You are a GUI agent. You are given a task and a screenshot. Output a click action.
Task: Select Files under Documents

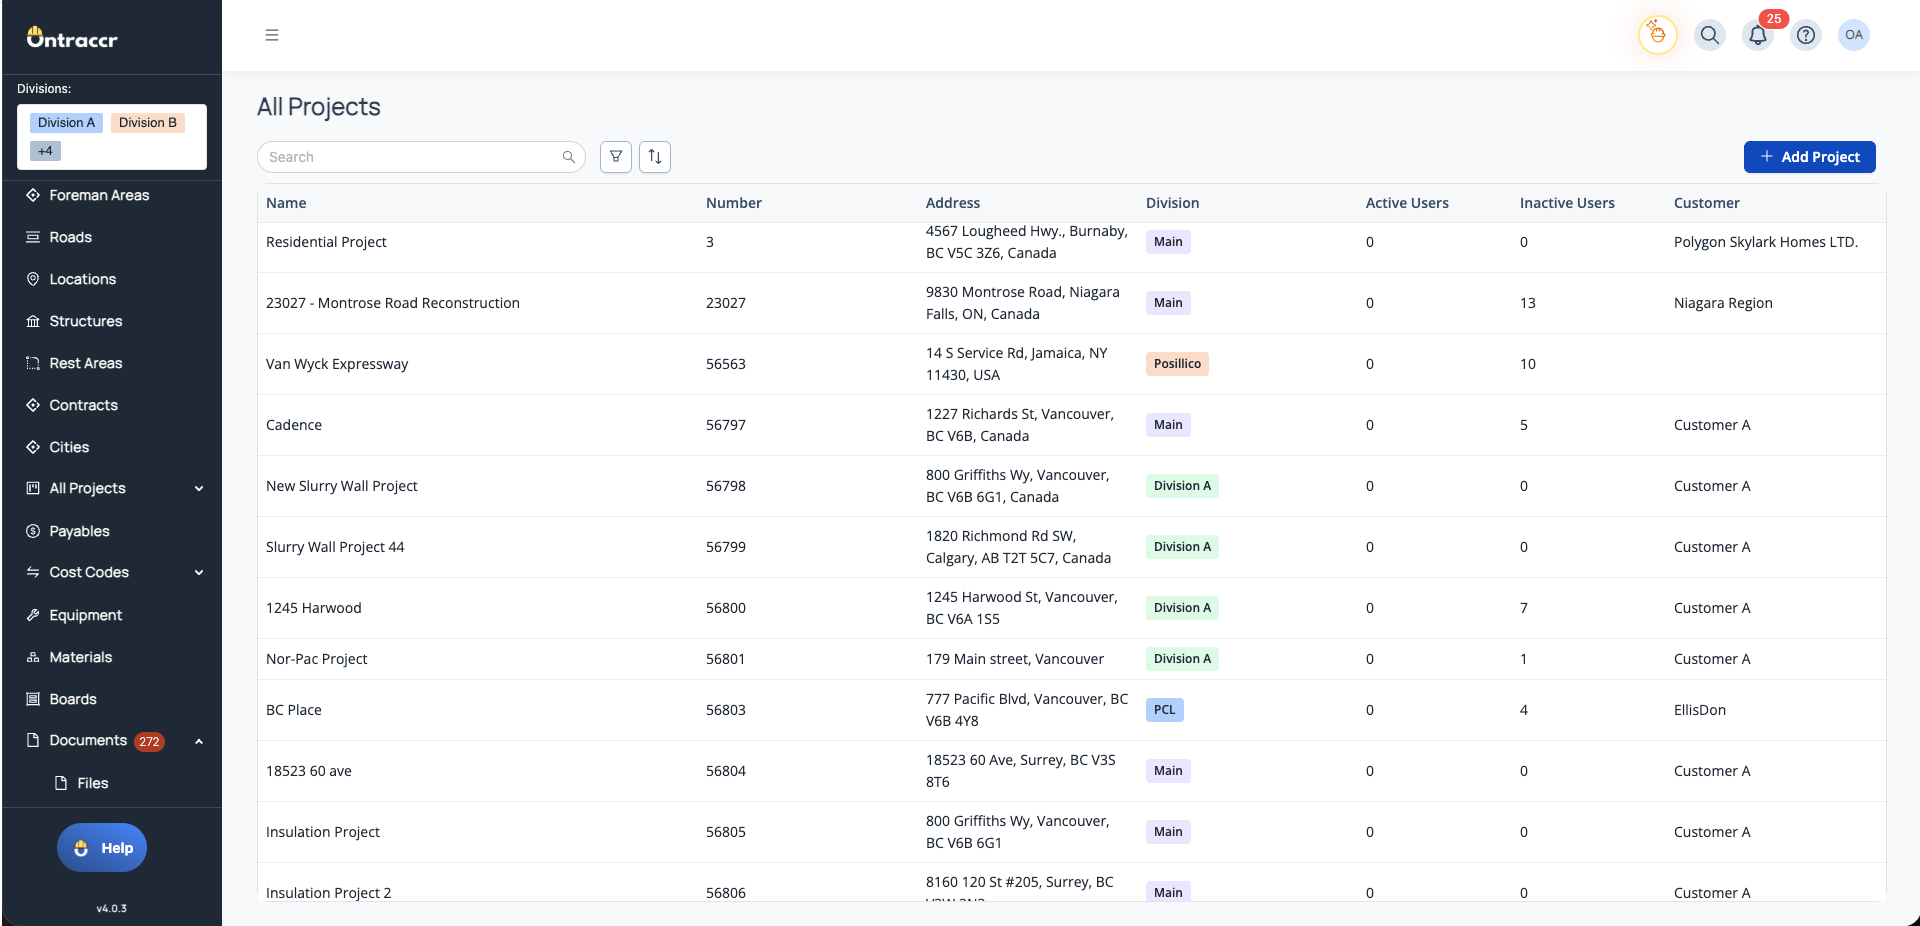click(92, 783)
